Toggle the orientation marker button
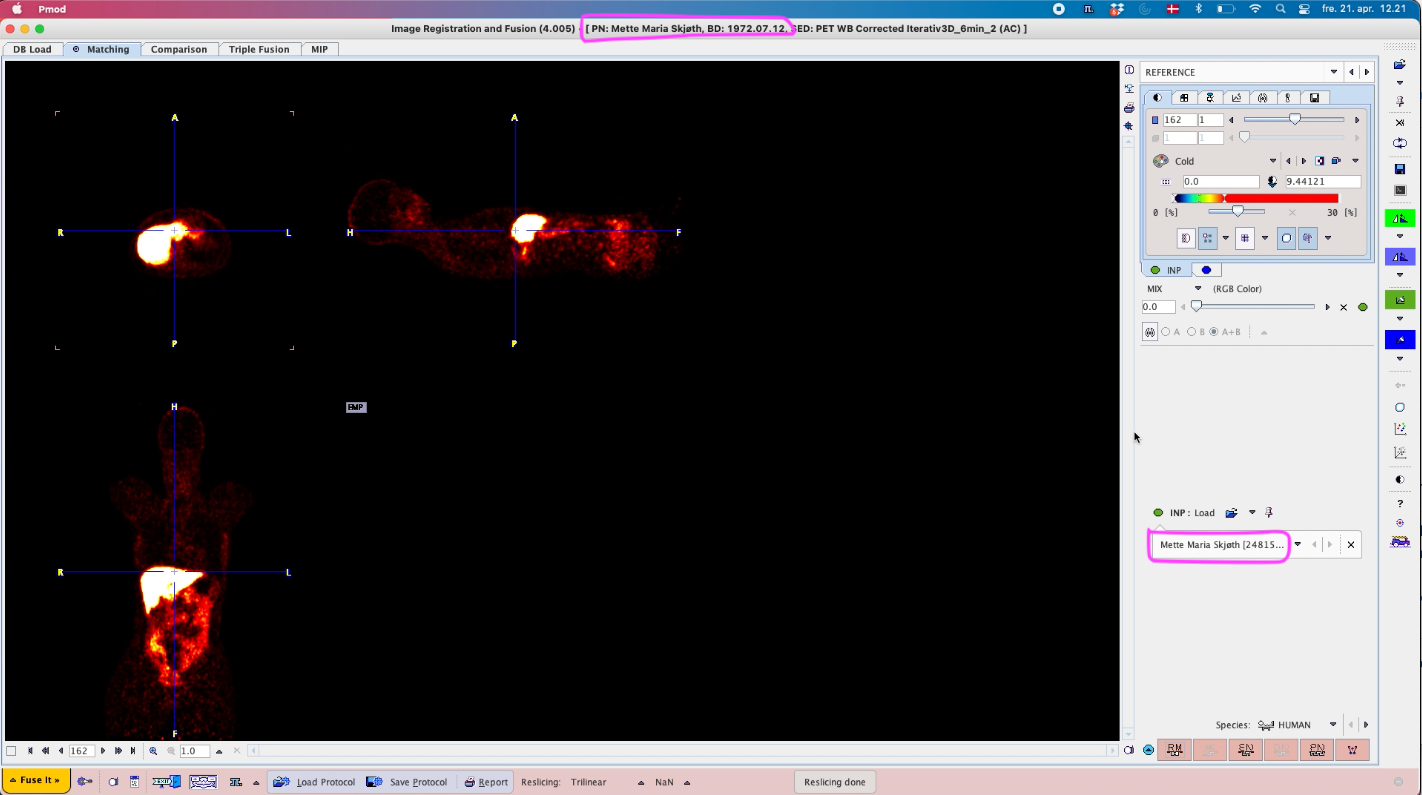 pyautogui.click(x=1308, y=238)
